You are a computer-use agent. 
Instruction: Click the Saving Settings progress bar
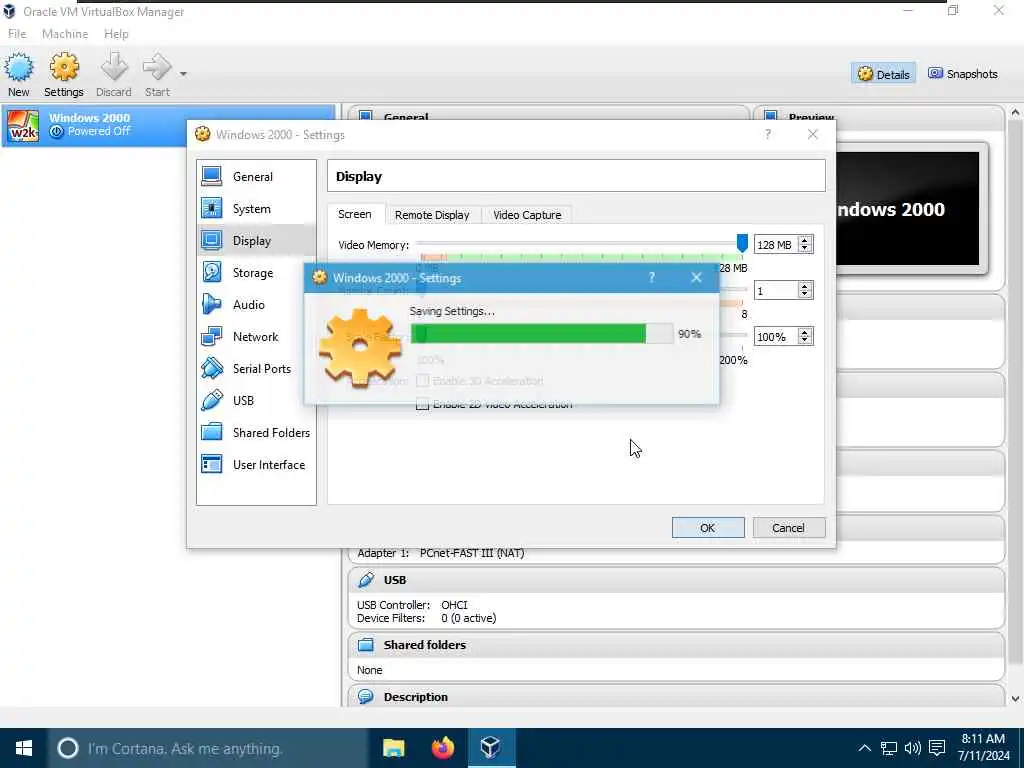[542, 334]
